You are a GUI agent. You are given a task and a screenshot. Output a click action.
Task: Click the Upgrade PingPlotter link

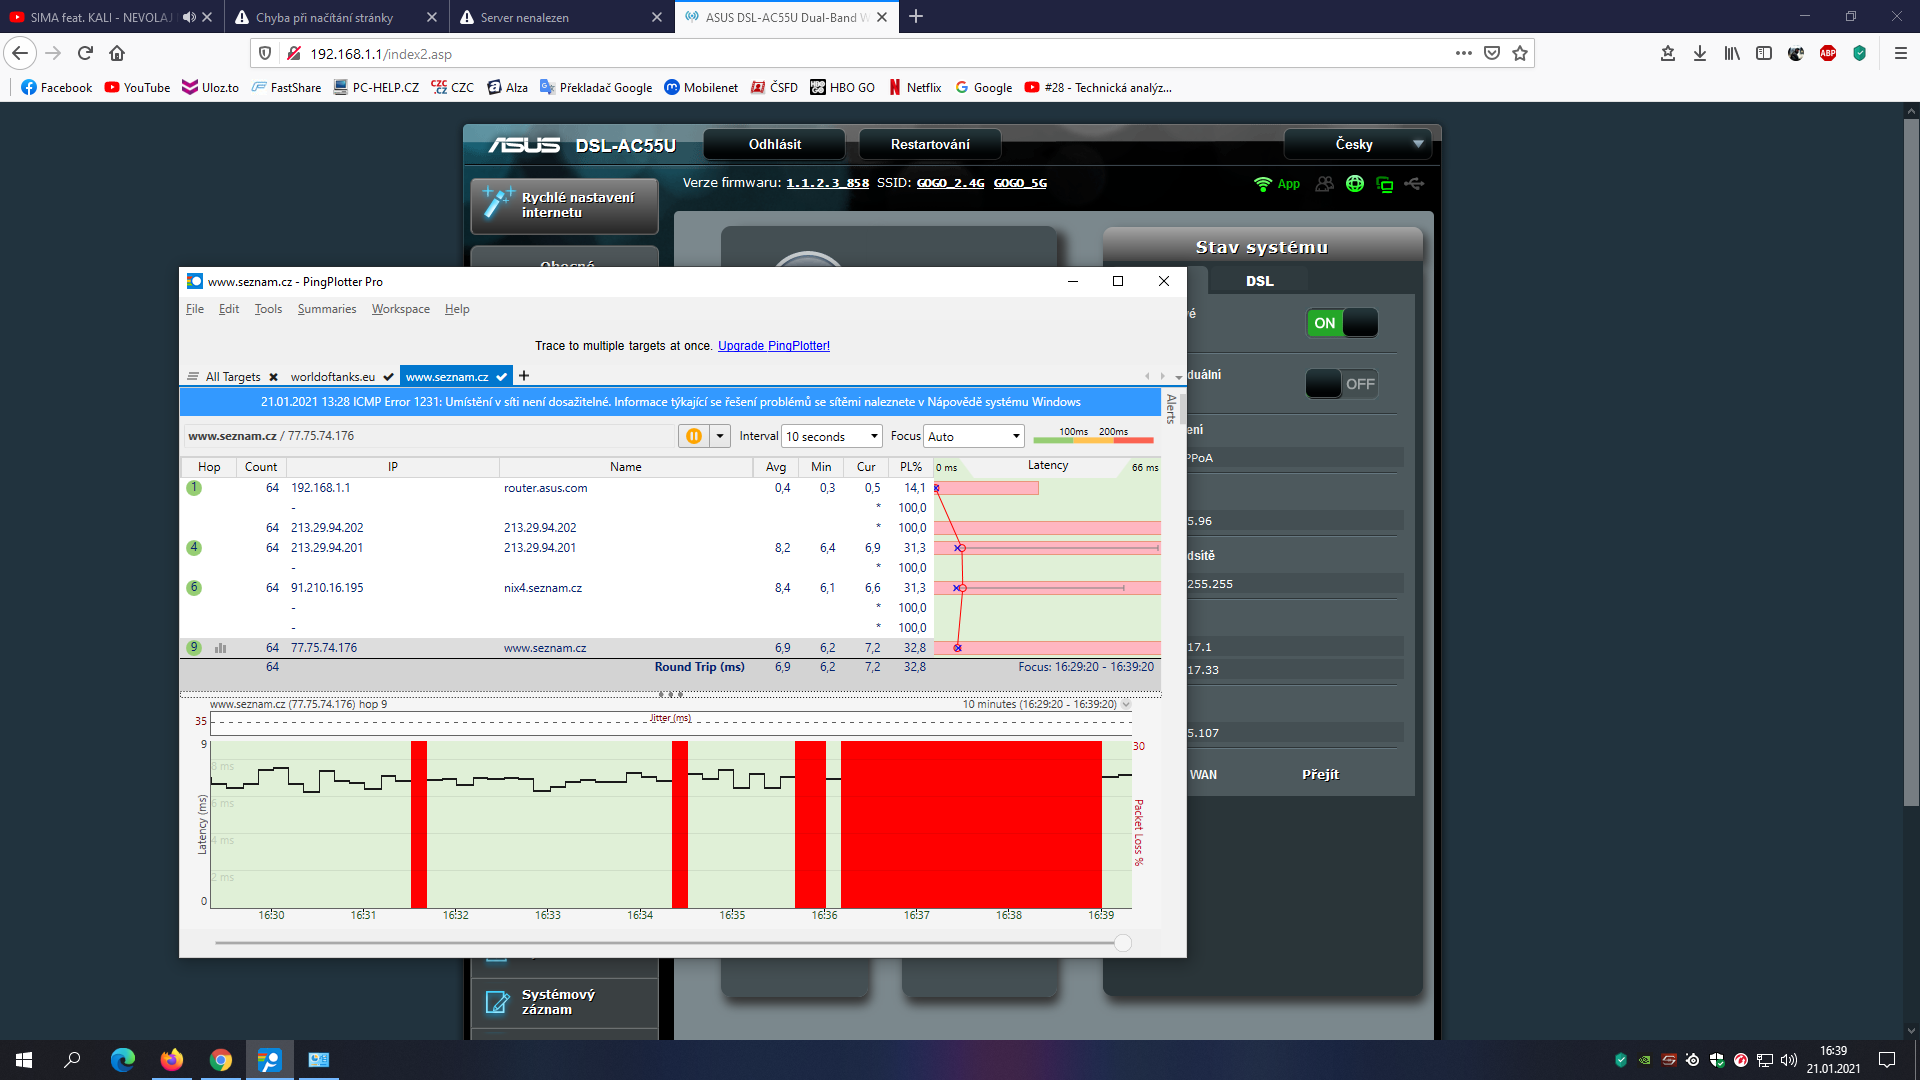click(773, 346)
